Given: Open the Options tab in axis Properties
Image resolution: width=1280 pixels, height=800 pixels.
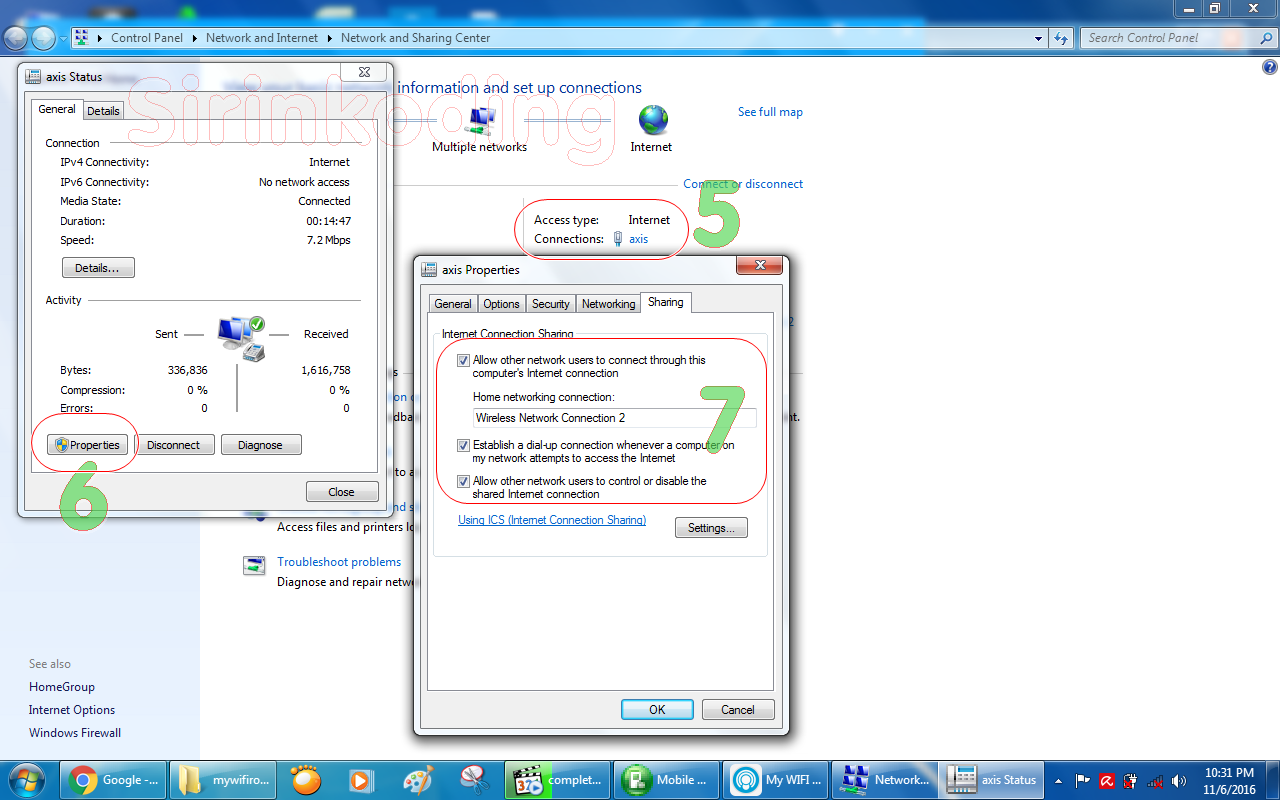Looking at the screenshot, I should [501, 304].
